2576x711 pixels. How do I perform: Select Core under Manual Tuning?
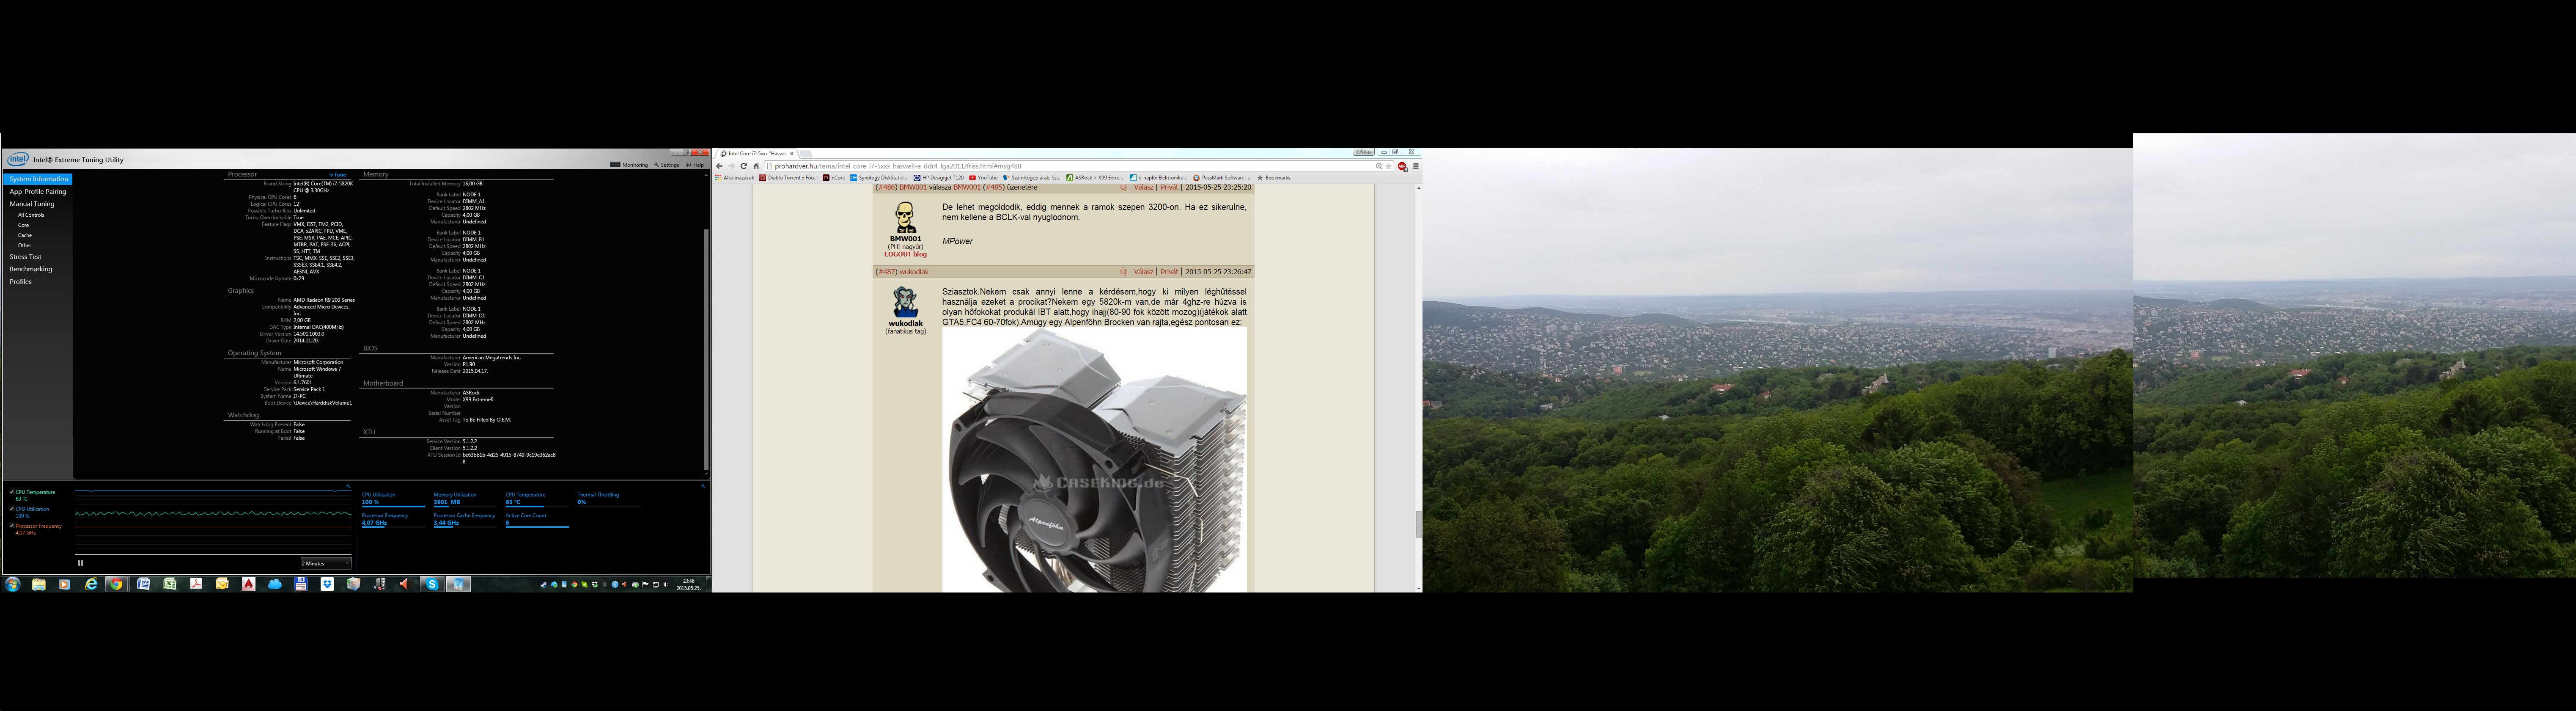(x=23, y=225)
